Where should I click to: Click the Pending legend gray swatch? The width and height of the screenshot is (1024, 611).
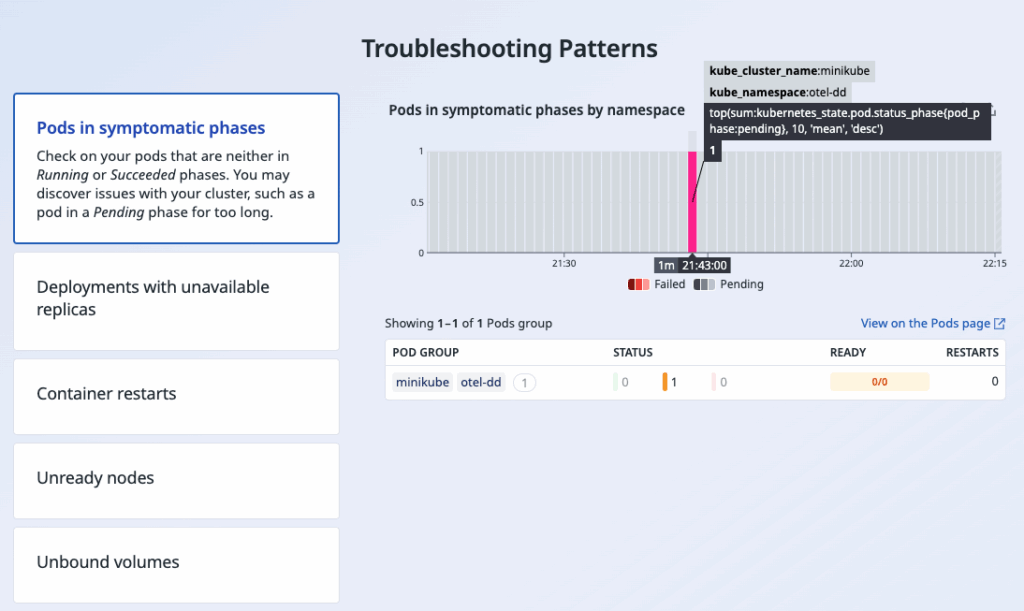click(x=704, y=285)
